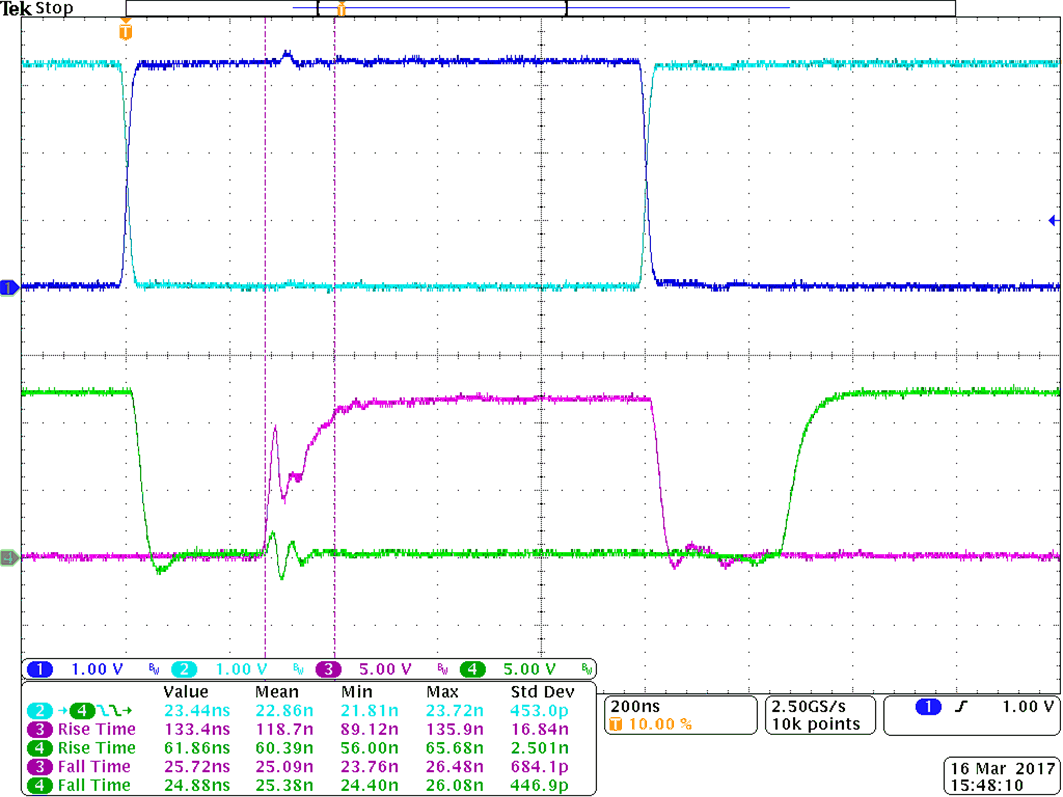
Task: Click the Tek logo
Action: [16, 8]
